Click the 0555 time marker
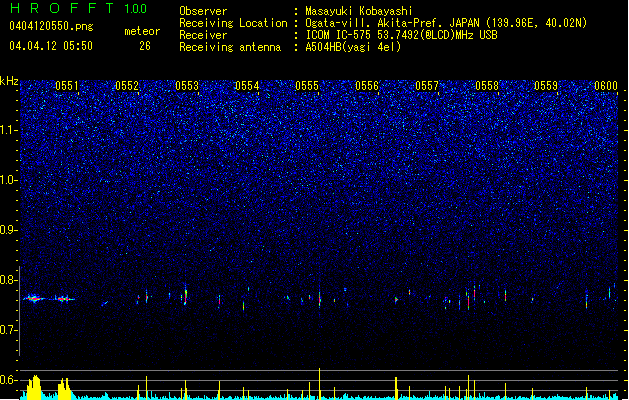 [307, 86]
